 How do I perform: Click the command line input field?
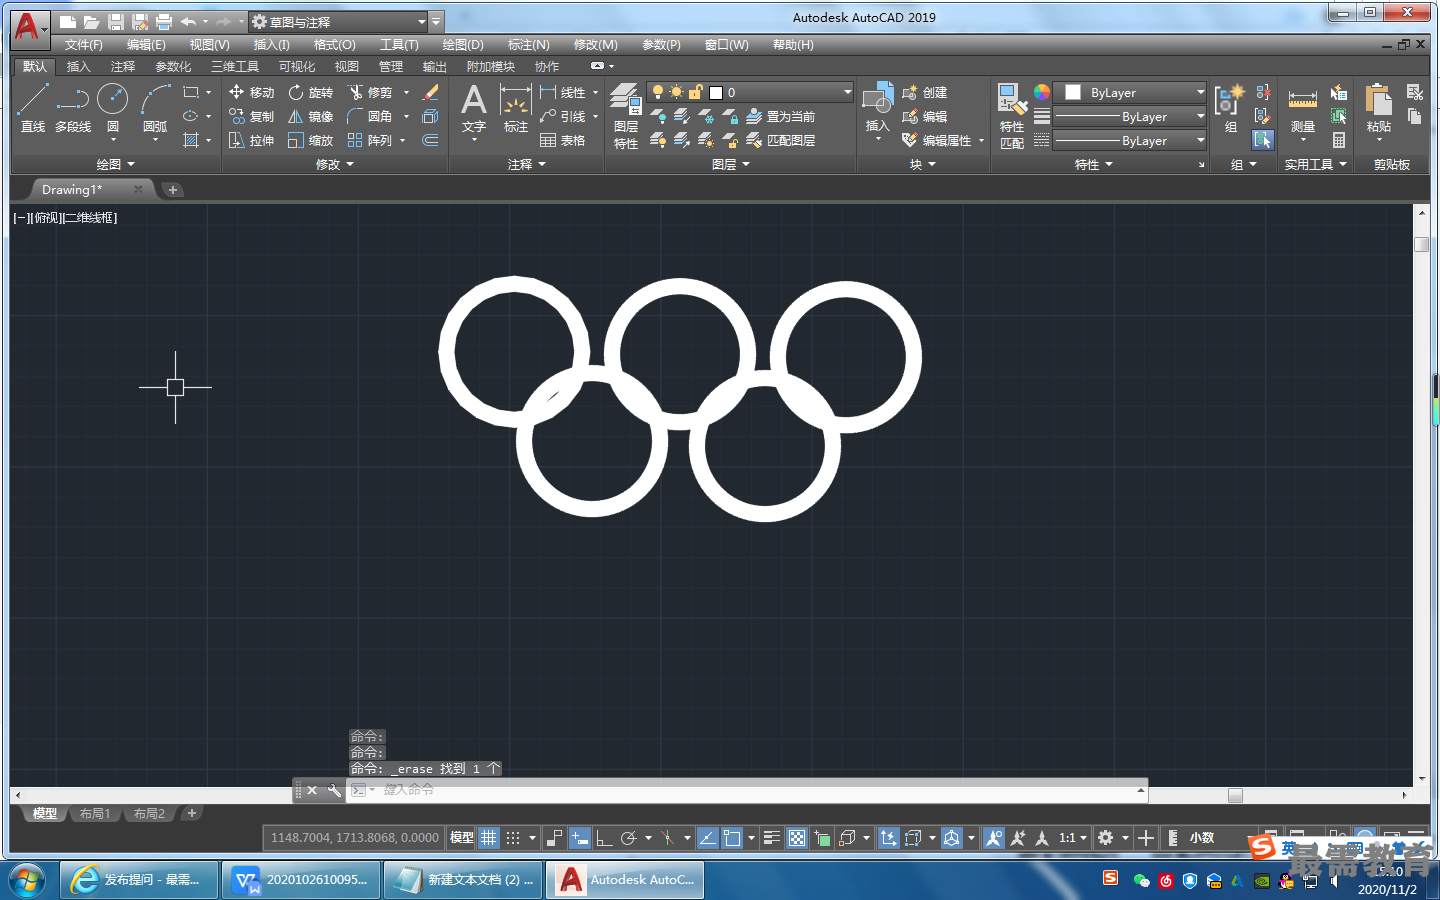point(755,790)
